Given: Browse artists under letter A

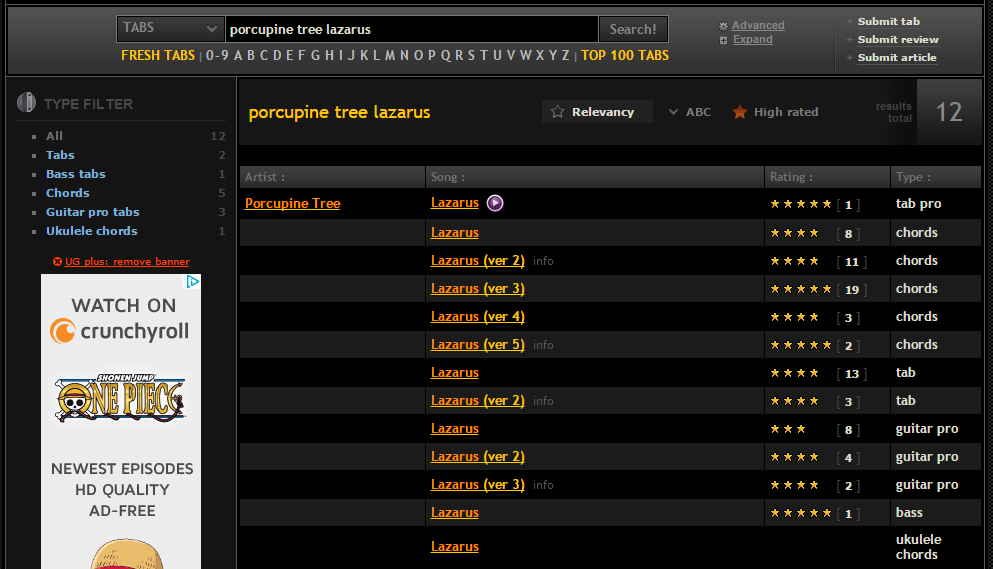Looking at the screenshot, I should [238, 55].
